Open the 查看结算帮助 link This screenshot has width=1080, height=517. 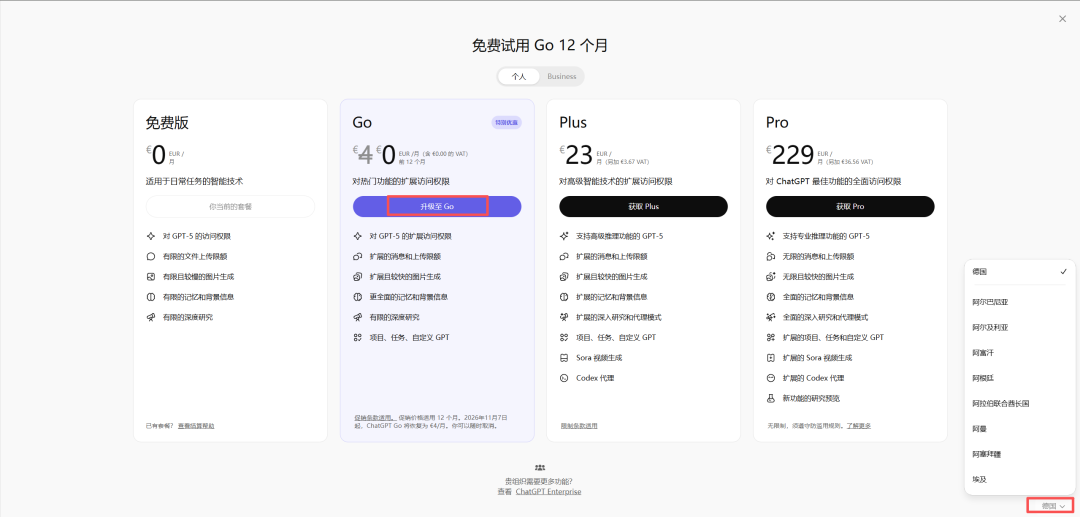coord(196,426)
